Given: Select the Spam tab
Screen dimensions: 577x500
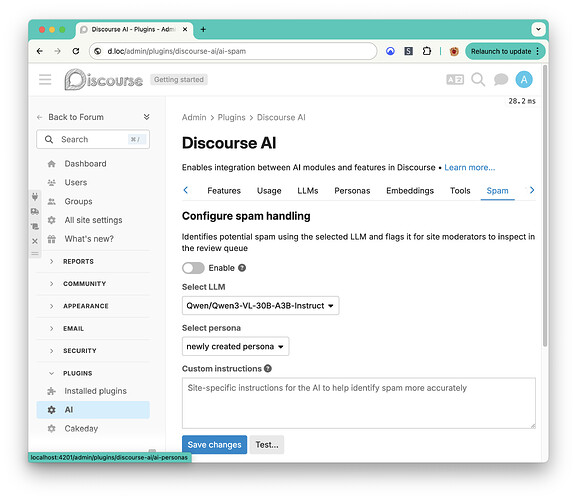Looking at the screenshot, I should coord(498,191).
